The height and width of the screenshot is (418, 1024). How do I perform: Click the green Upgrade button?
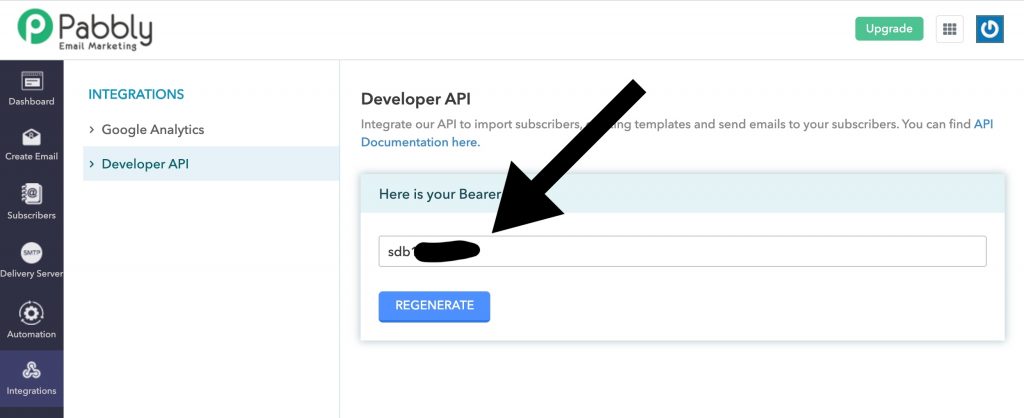pyautogui.click(x=888, y=29)
